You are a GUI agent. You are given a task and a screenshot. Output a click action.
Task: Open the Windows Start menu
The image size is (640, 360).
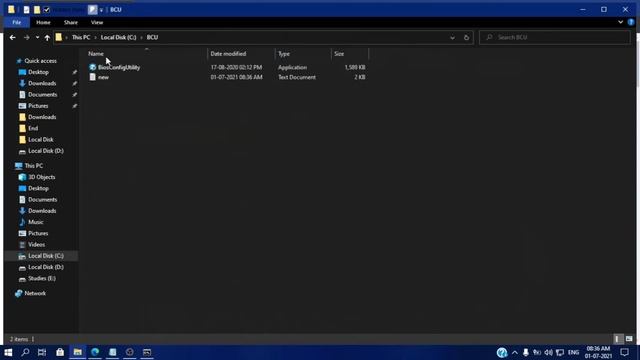coord(8,352)
